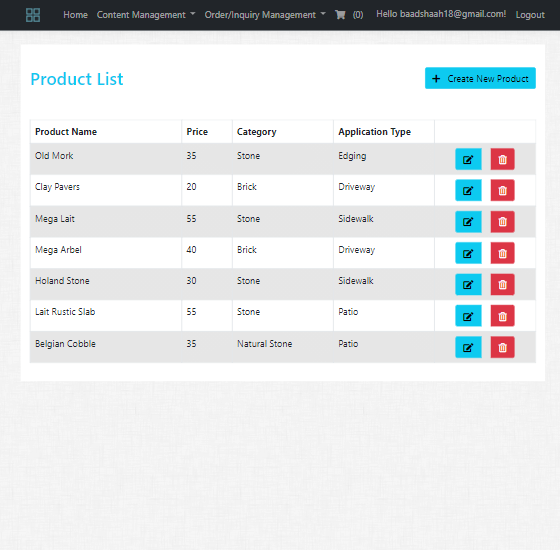
Task: Delete the Clay Pavers product
Action: (502, 190)
